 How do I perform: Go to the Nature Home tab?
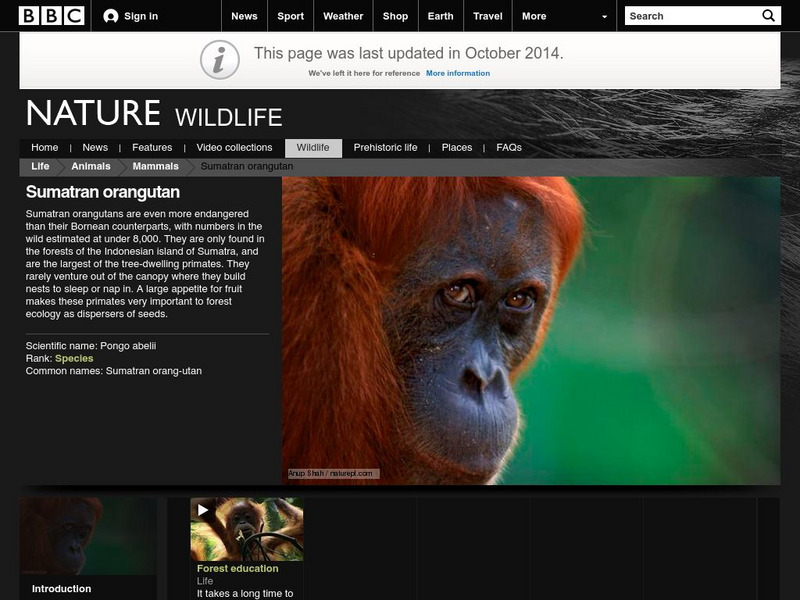point(44,147)
